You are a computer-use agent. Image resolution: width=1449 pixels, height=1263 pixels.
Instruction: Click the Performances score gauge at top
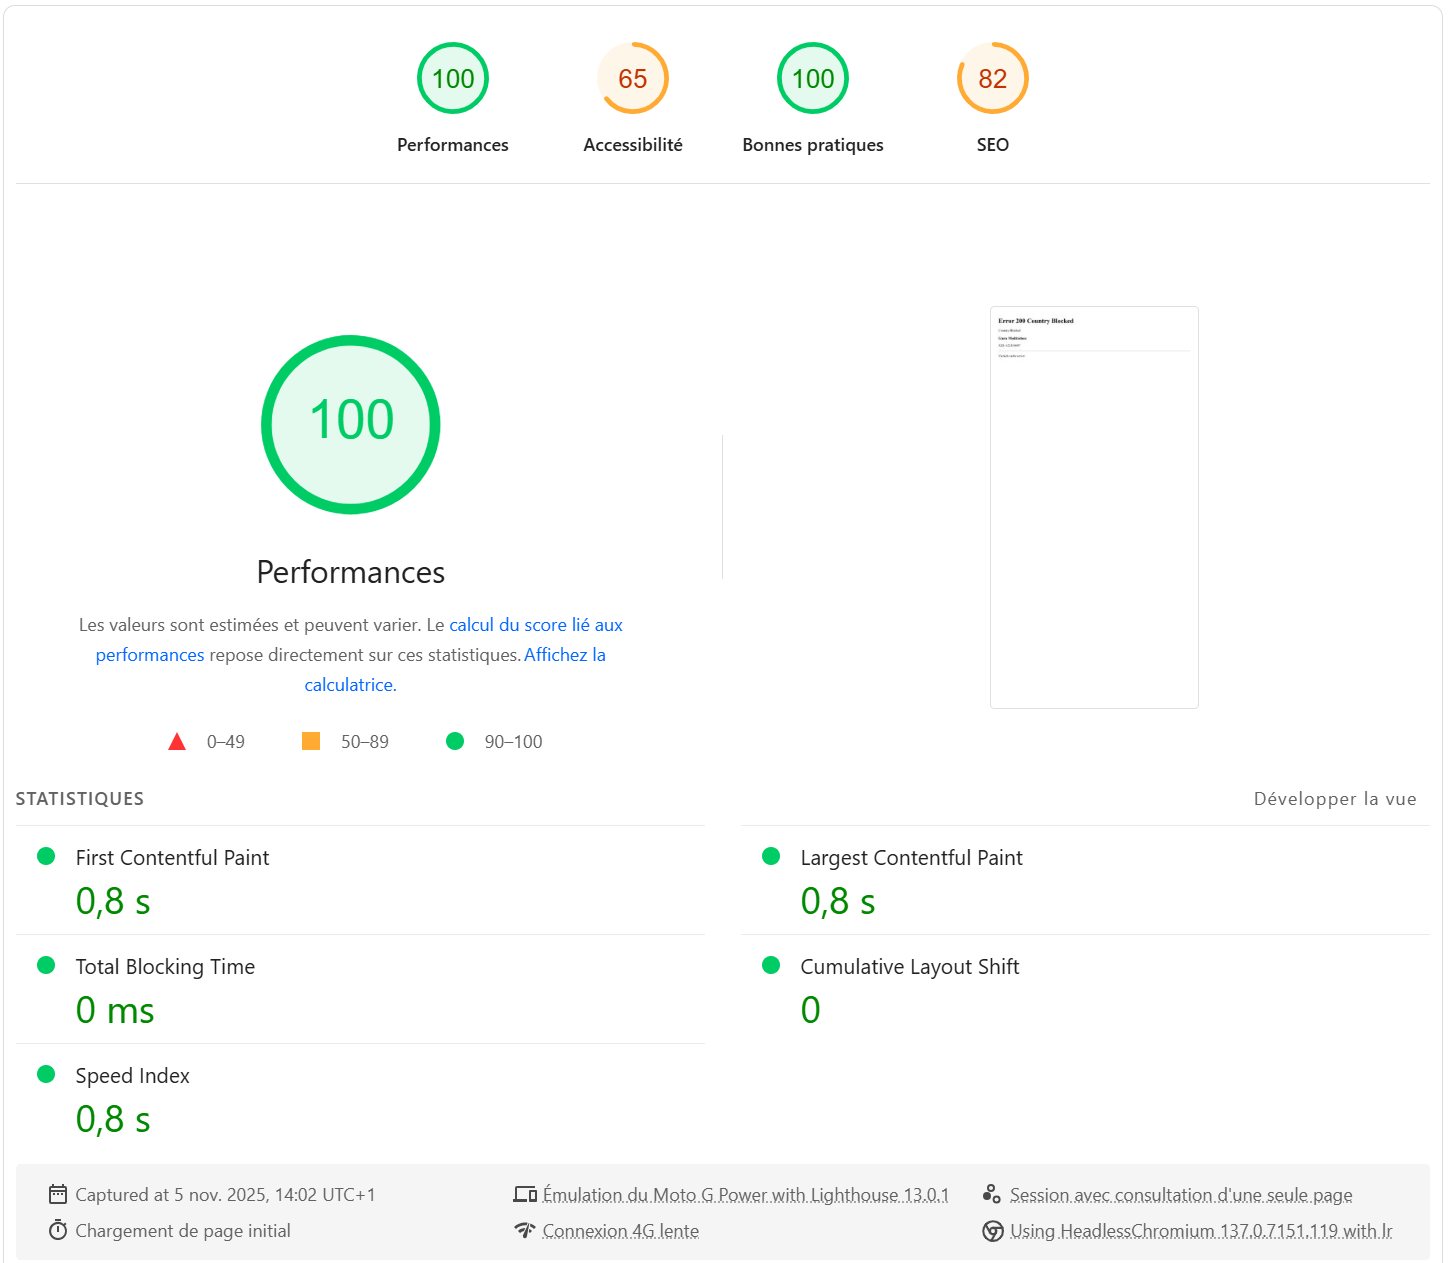452,79
